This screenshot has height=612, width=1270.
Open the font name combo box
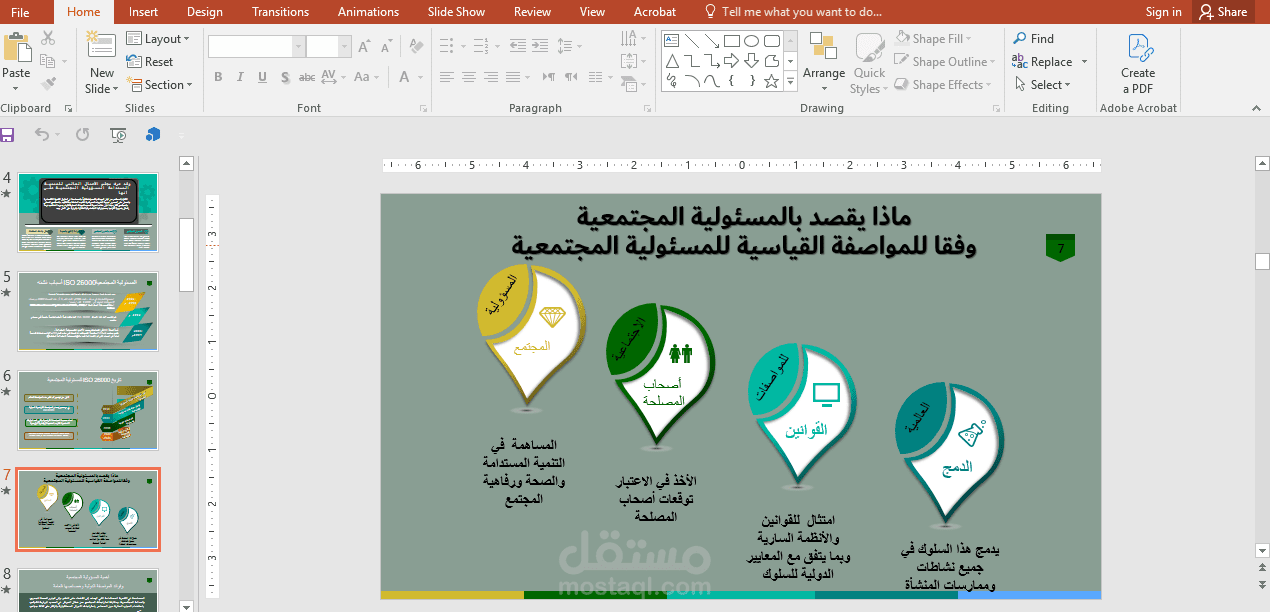pyautogui.click(x=256, y=46)
